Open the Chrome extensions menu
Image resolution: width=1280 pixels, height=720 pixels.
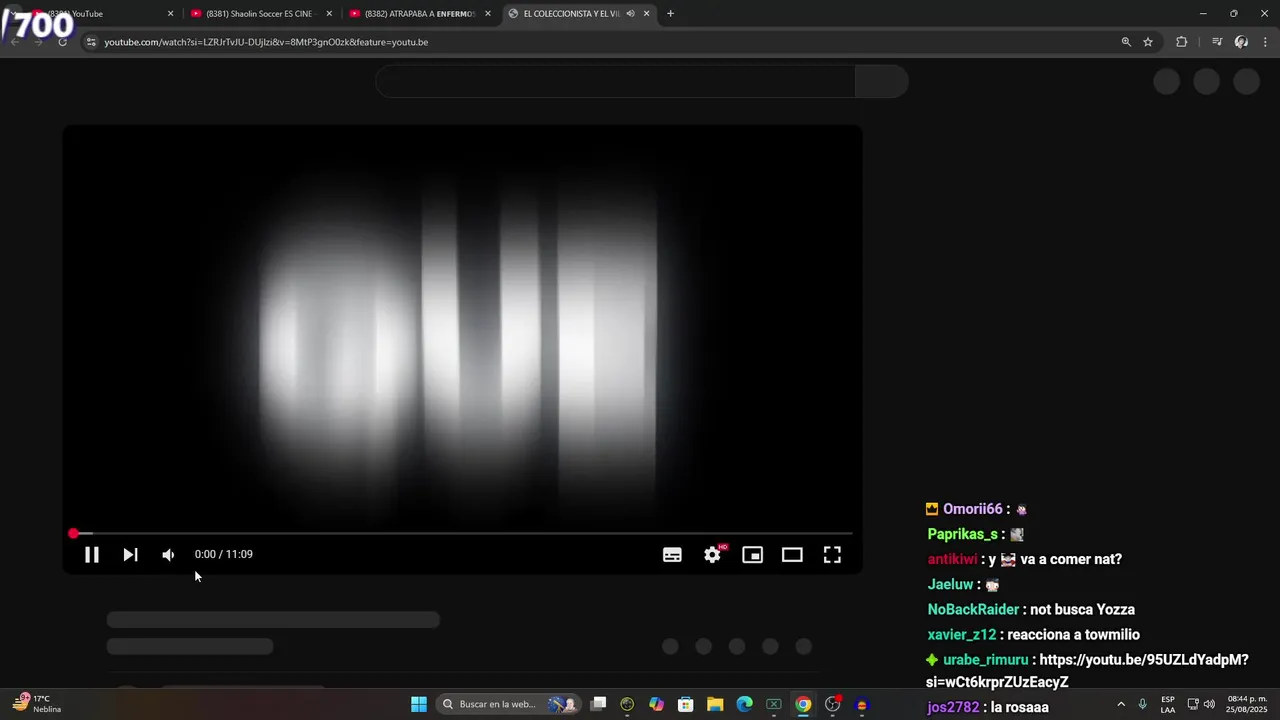pyautogui.click(x=1181, y=42)
